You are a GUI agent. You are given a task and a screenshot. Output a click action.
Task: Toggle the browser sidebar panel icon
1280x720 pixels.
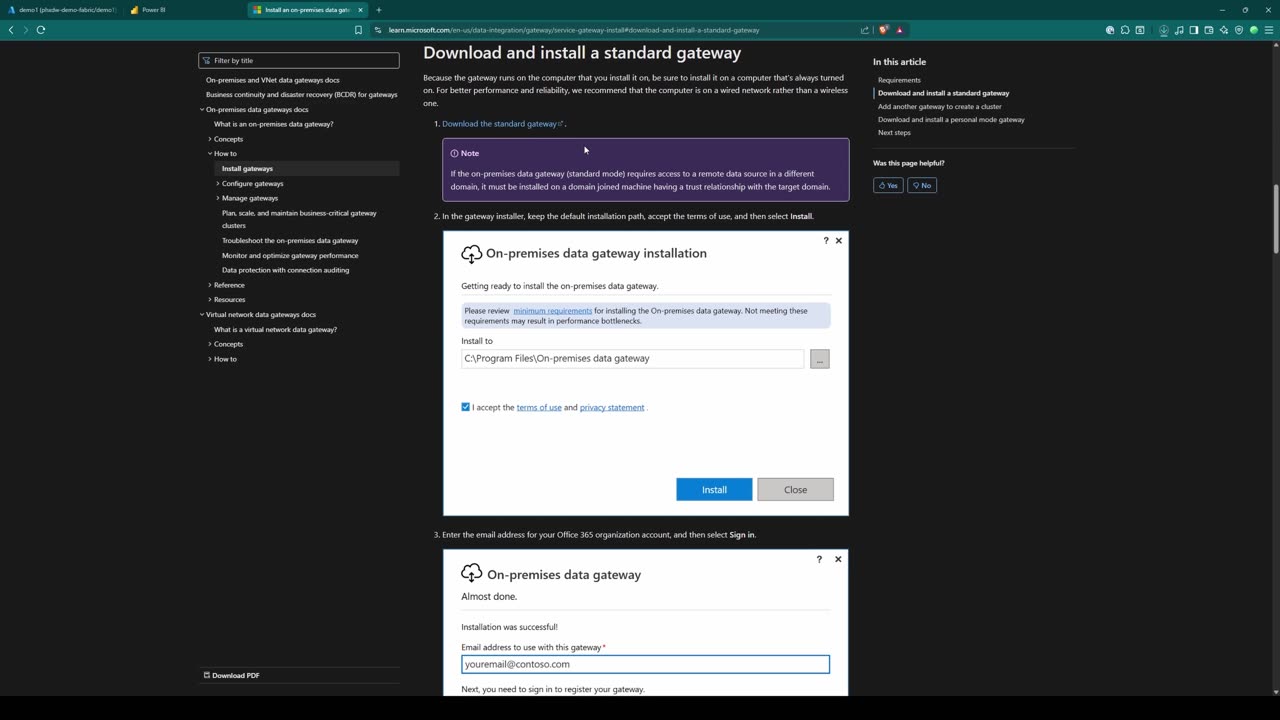pyautogui.click(x=1194, y=30)
